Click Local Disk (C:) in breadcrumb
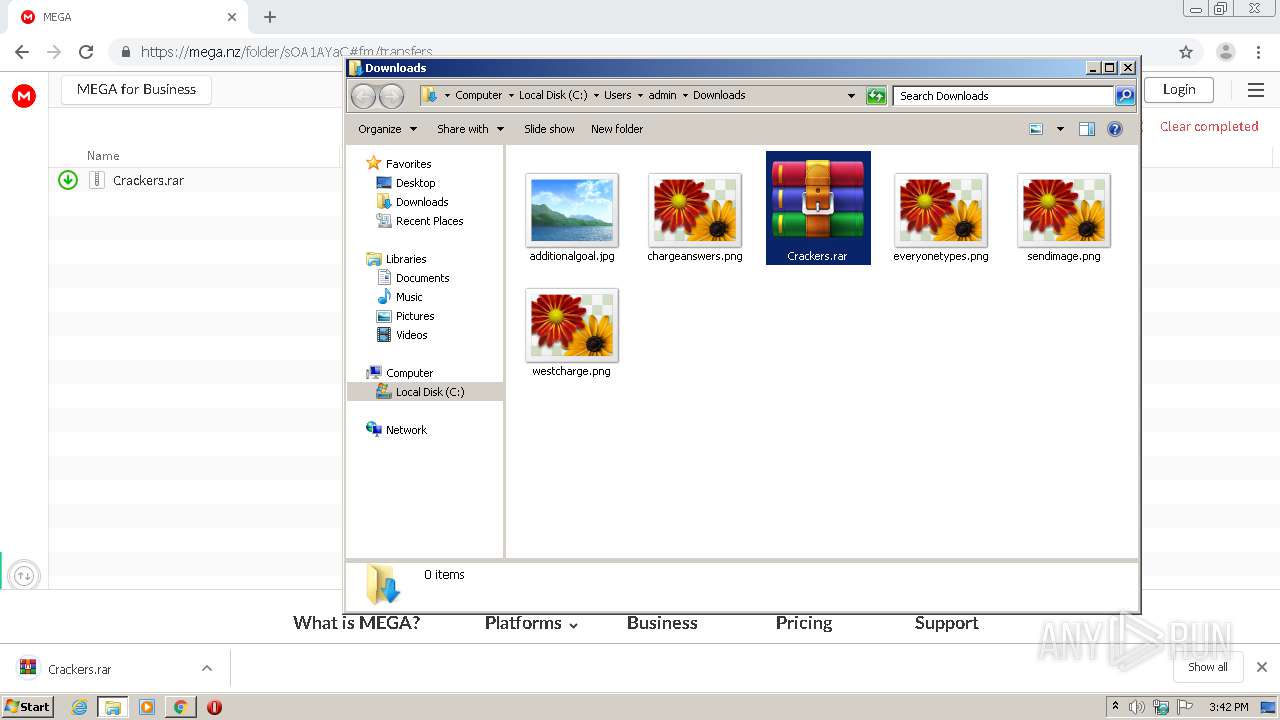The image size is (1280, 720). (553, 95)
